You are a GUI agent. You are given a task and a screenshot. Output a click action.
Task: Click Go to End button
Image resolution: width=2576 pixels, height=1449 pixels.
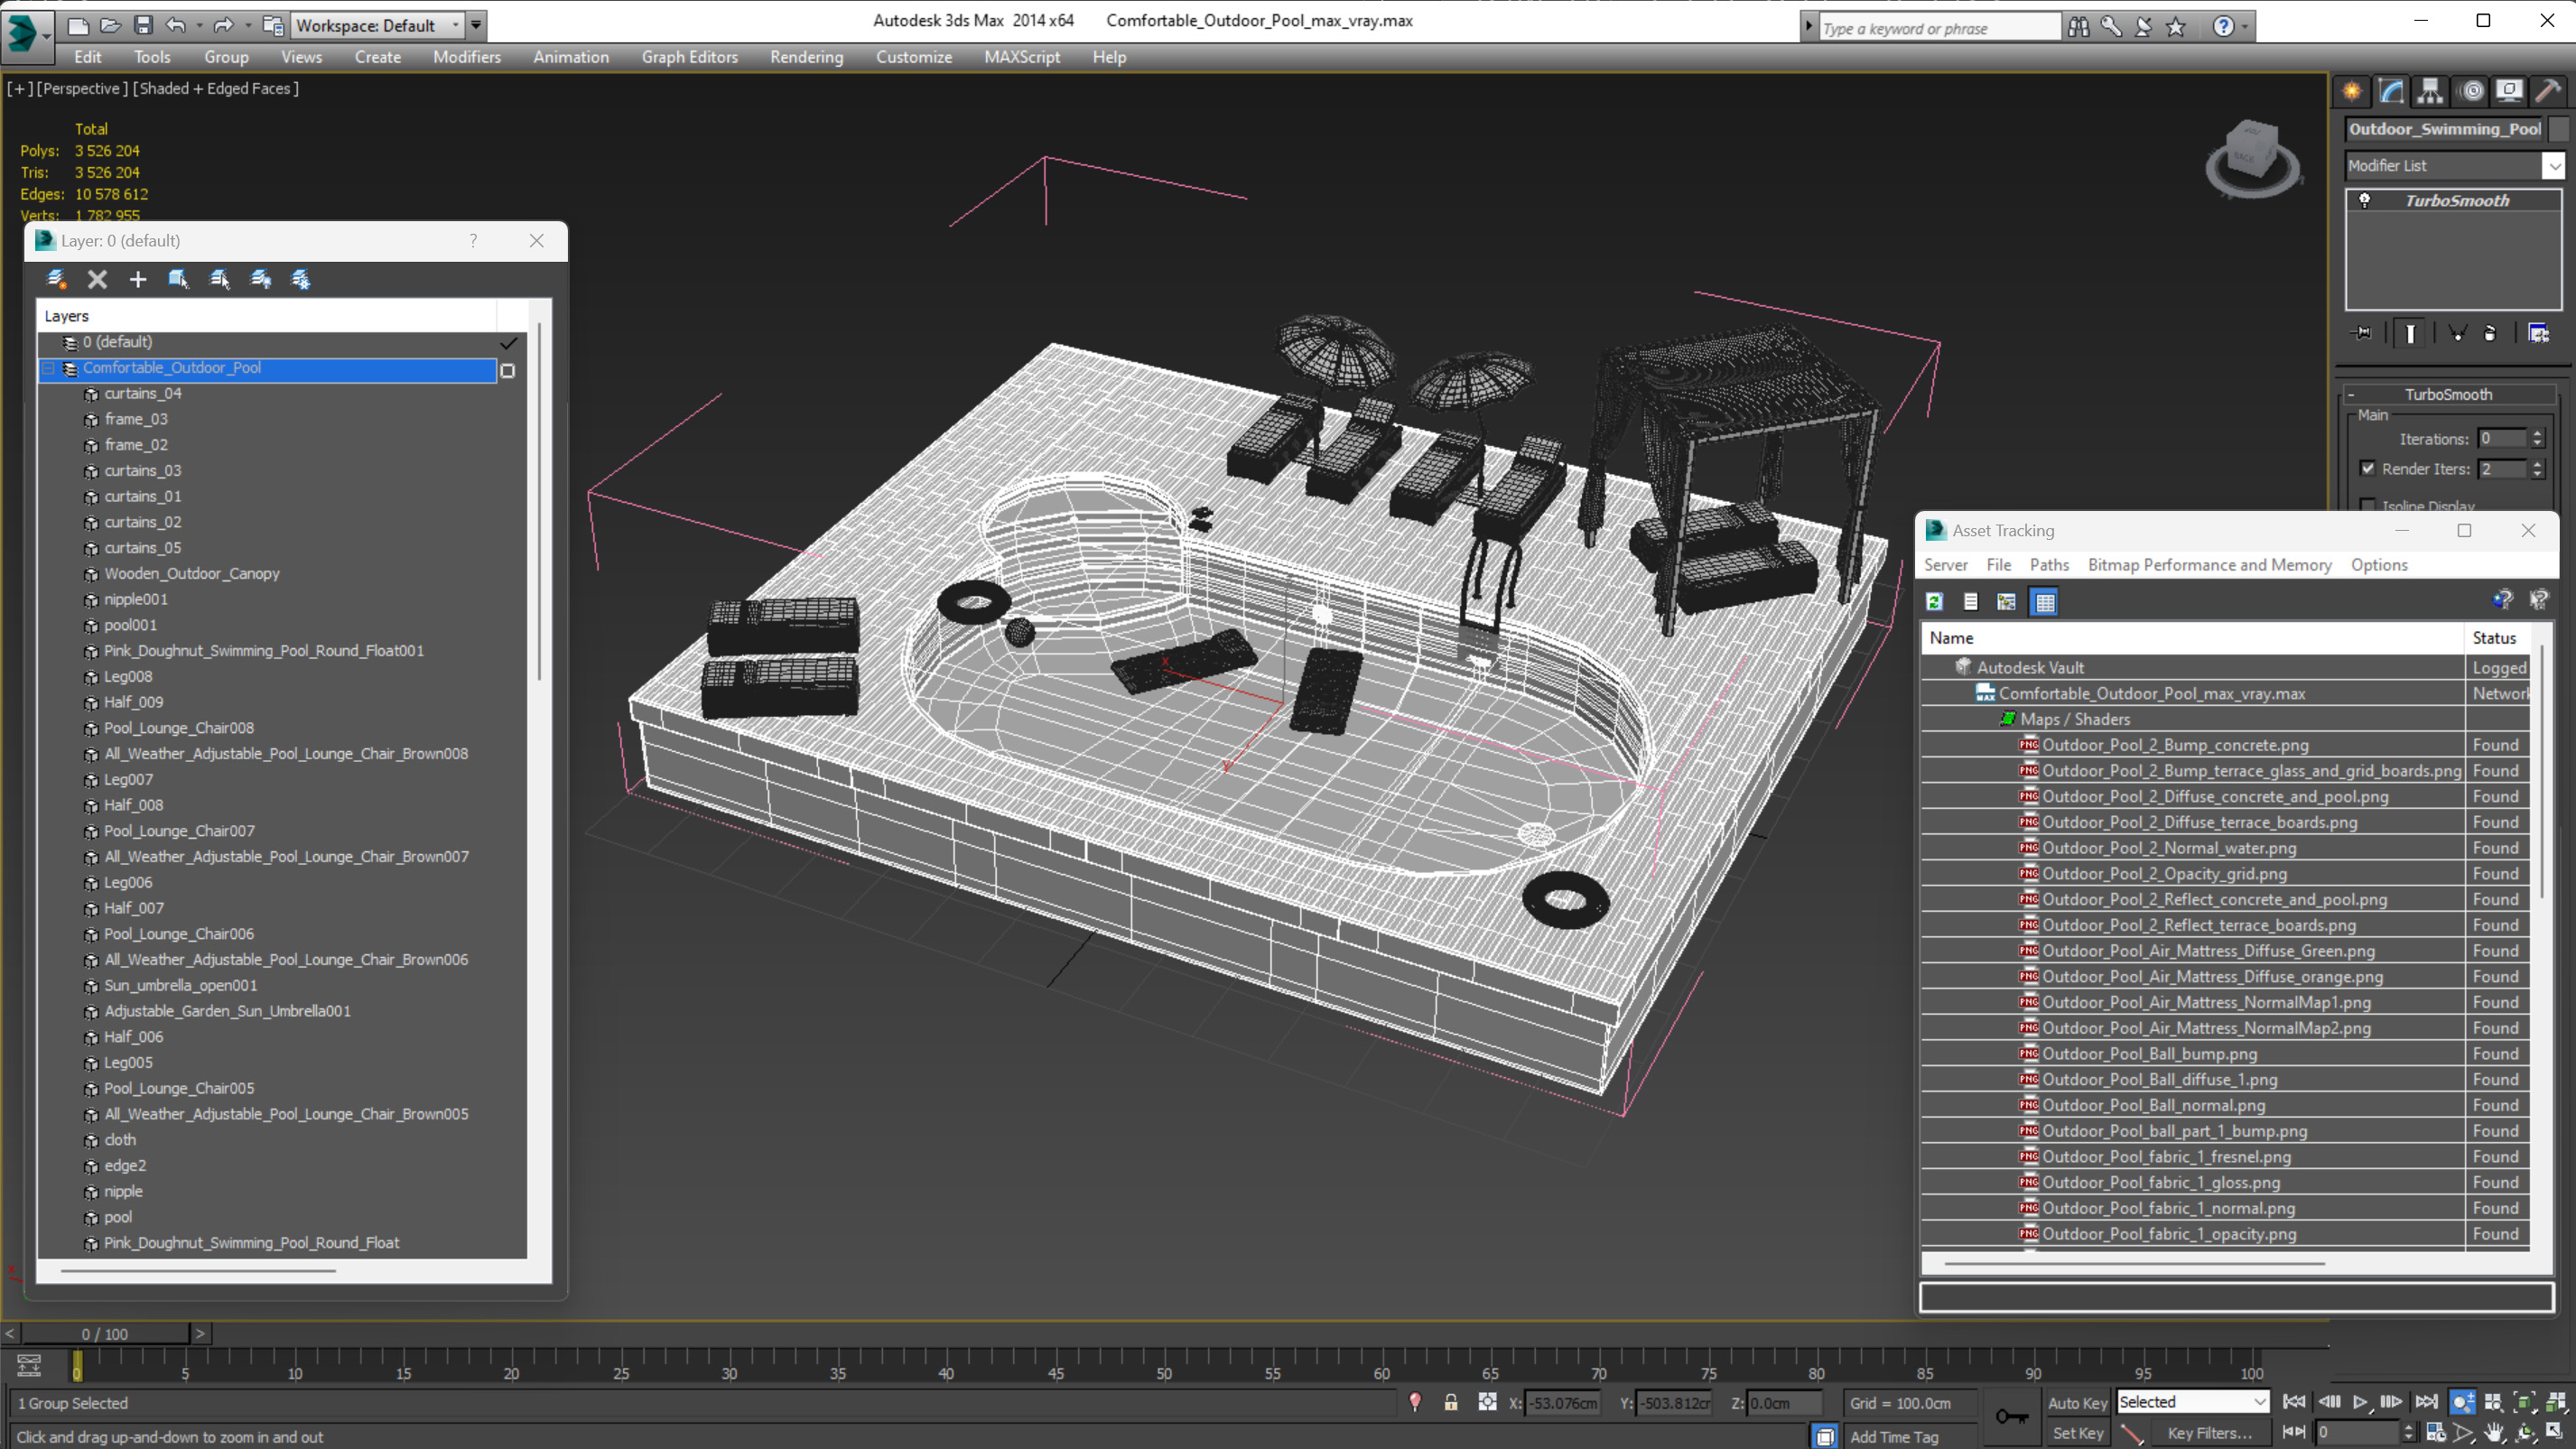(x=2426, y=1403)
